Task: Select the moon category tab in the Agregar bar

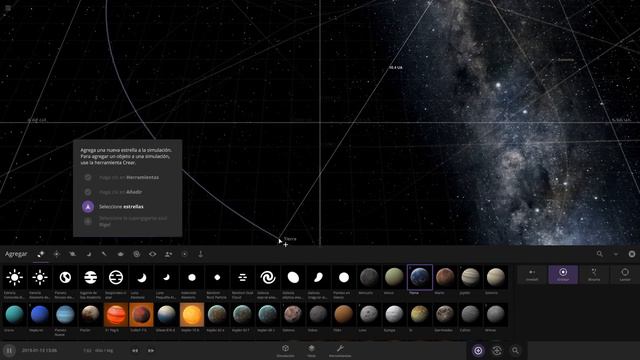Action: [x=89, y=254]
